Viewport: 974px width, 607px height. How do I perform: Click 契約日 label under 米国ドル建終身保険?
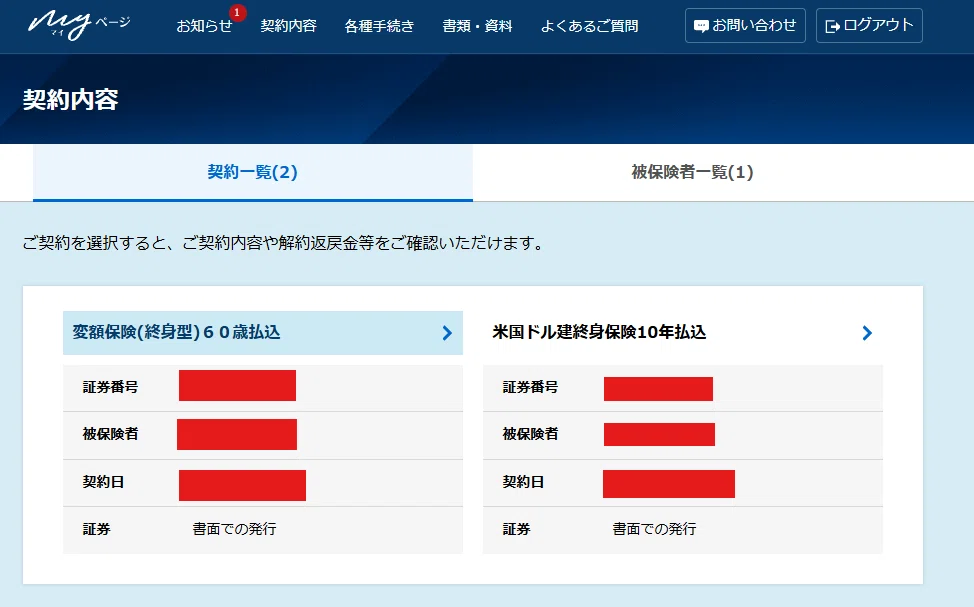click(x=524, y=481)
